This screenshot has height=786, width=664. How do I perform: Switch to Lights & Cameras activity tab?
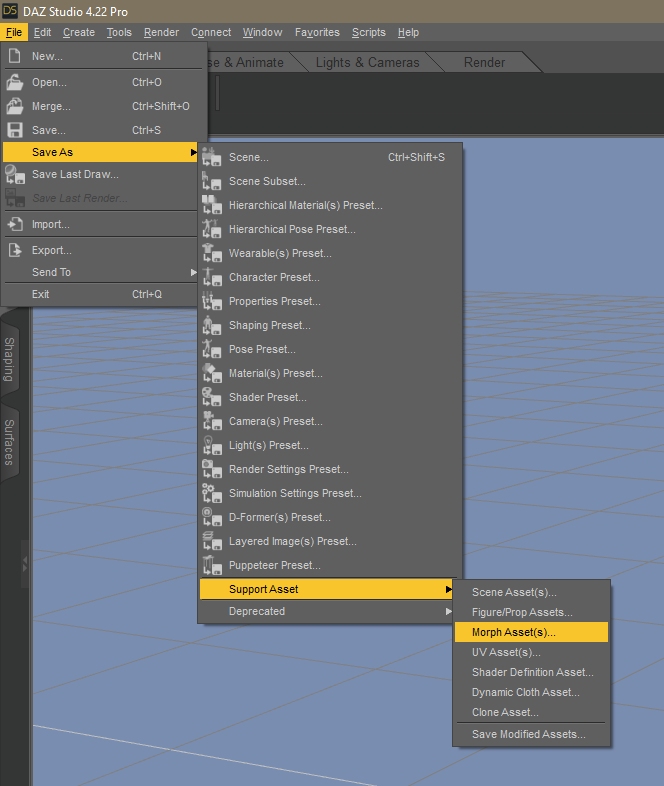(x=367, y=62)
